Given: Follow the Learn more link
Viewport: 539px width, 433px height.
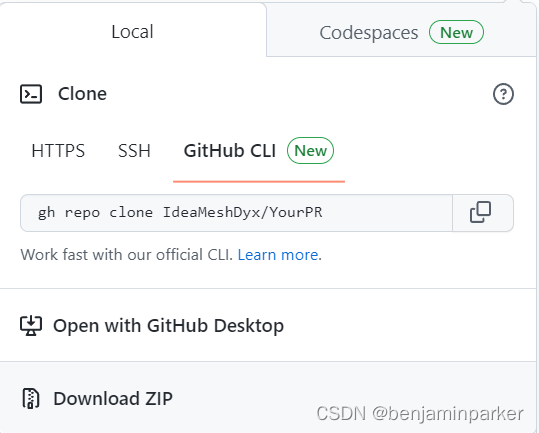Looking at the screenshot, I should point(278,255).
